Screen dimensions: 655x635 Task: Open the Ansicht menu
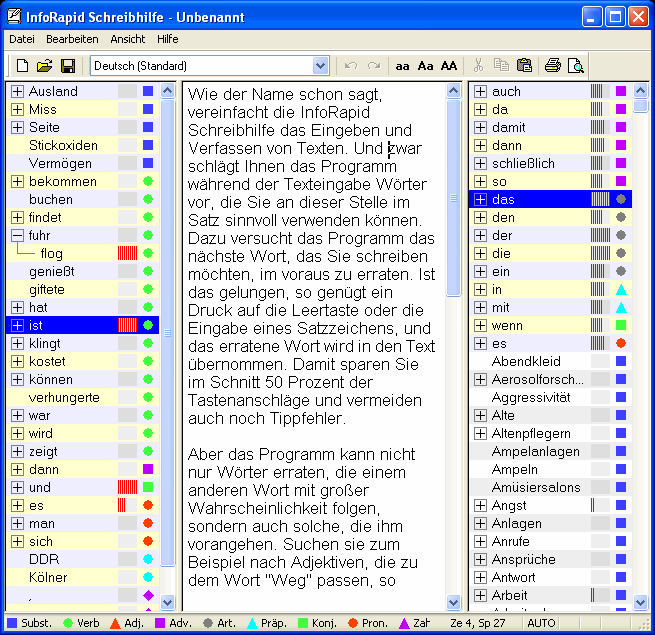(127, 39)
